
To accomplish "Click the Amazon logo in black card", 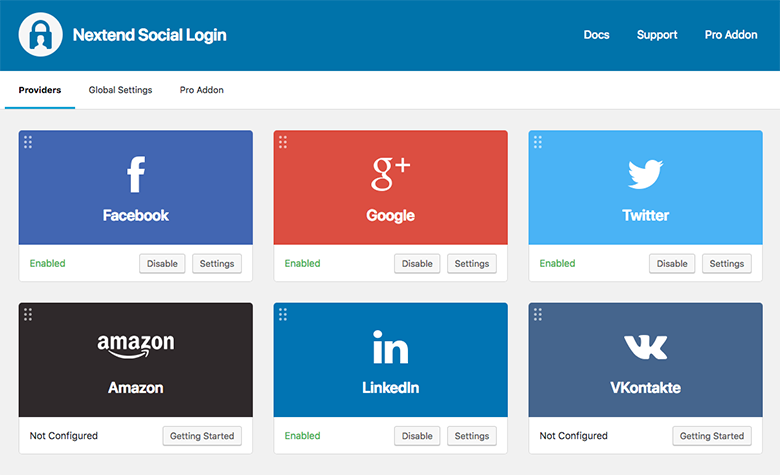I will pyautogui.click(x=136, y=346).
